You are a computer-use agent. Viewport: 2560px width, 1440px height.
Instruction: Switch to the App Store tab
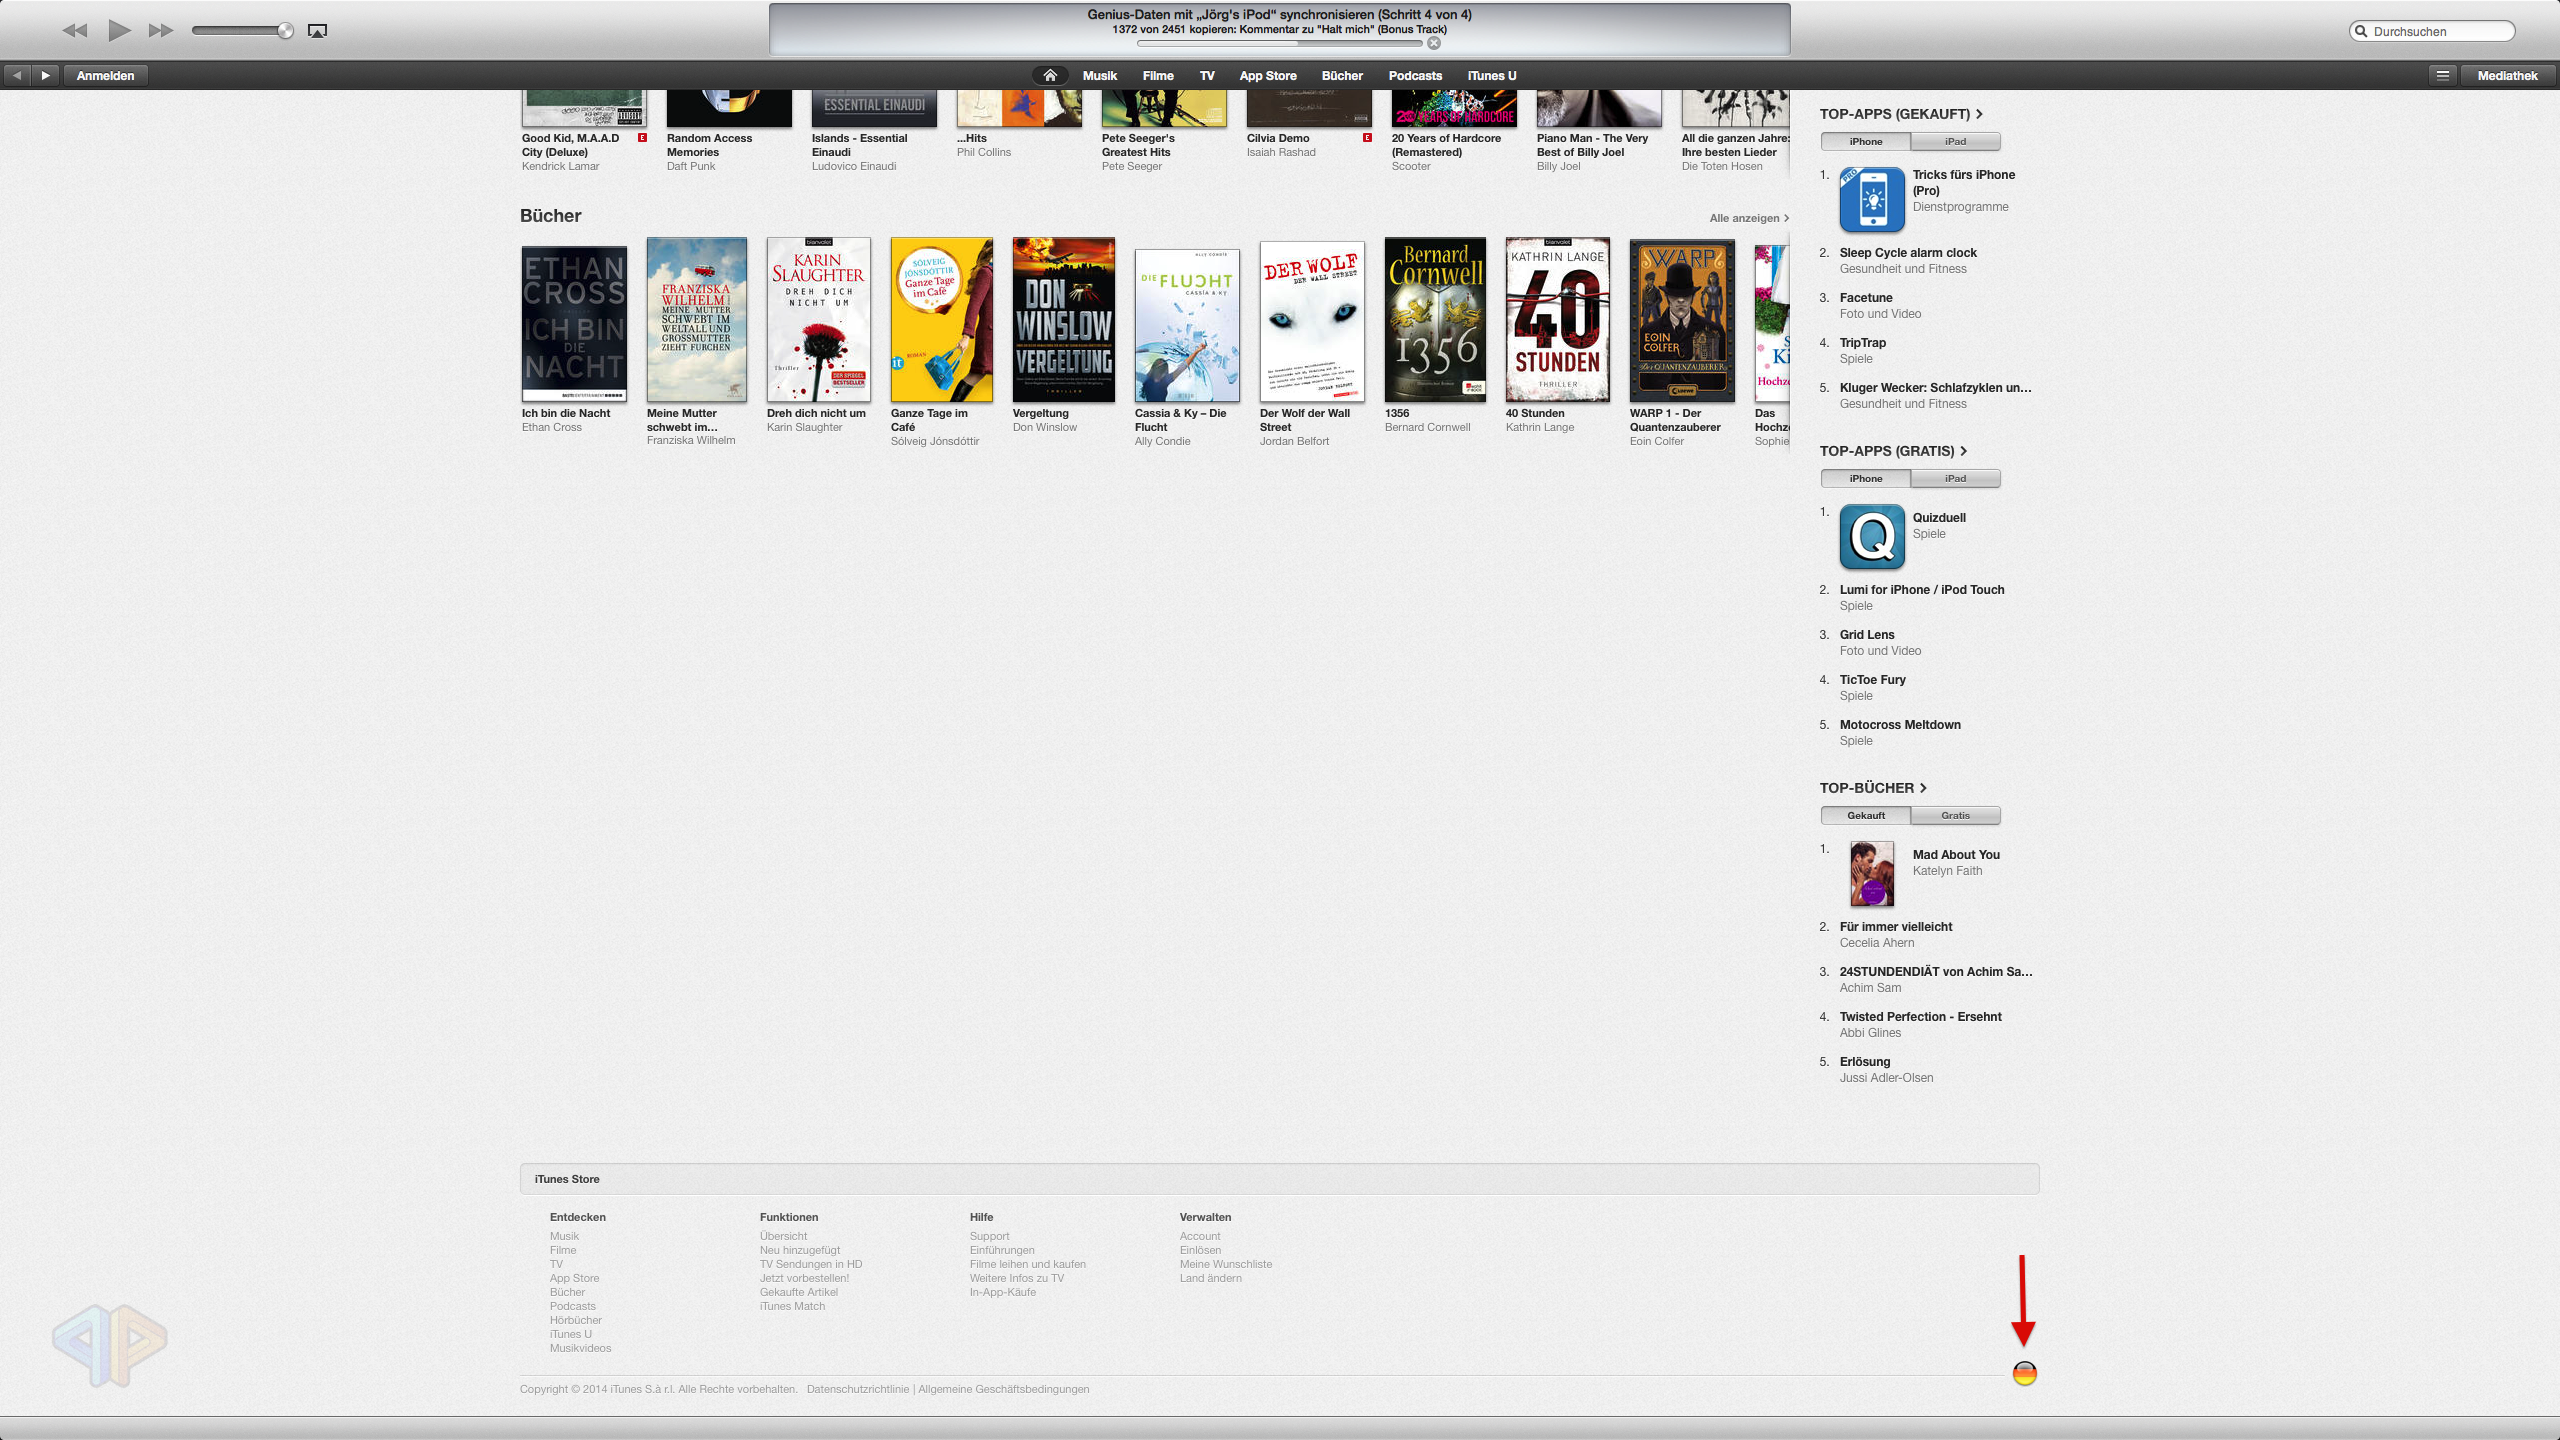(1267, 75)
